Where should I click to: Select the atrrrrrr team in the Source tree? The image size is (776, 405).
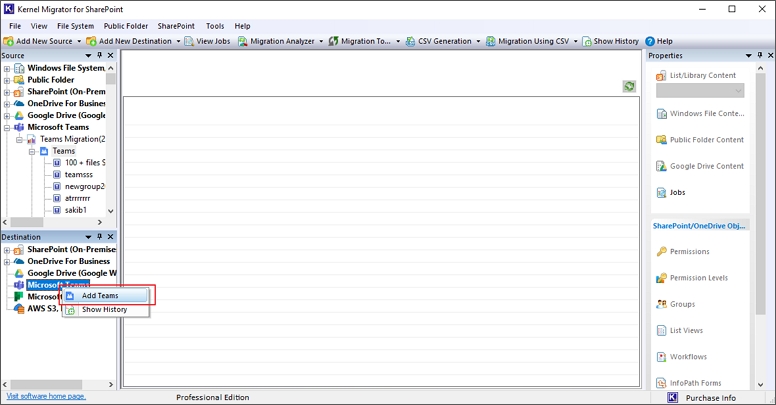tap(77, 198)
